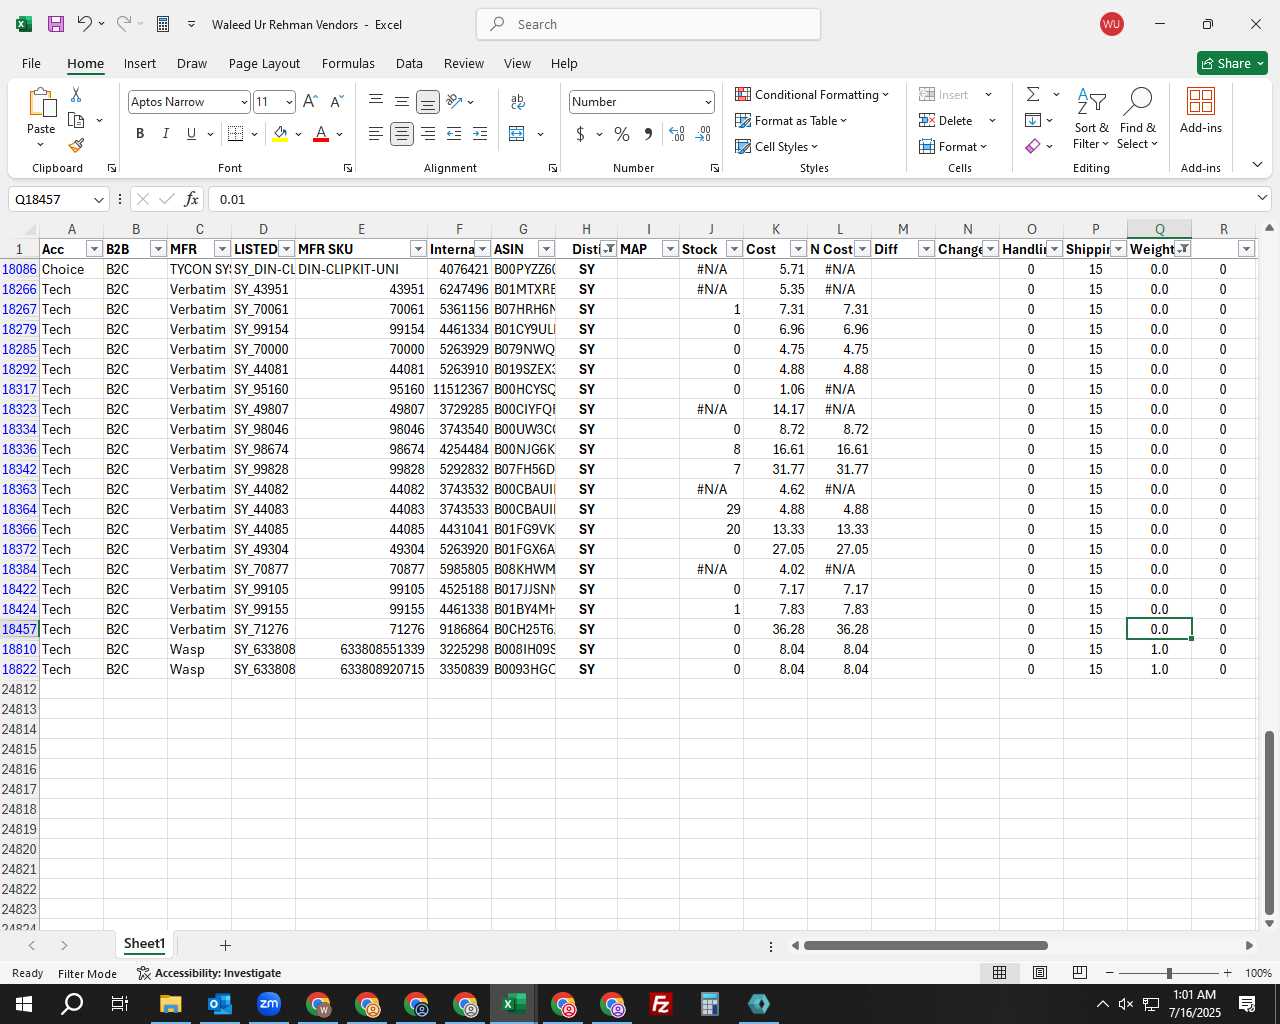Add a new sheet with plus button
The image size is (1280, 1024).
coord(225,945)
